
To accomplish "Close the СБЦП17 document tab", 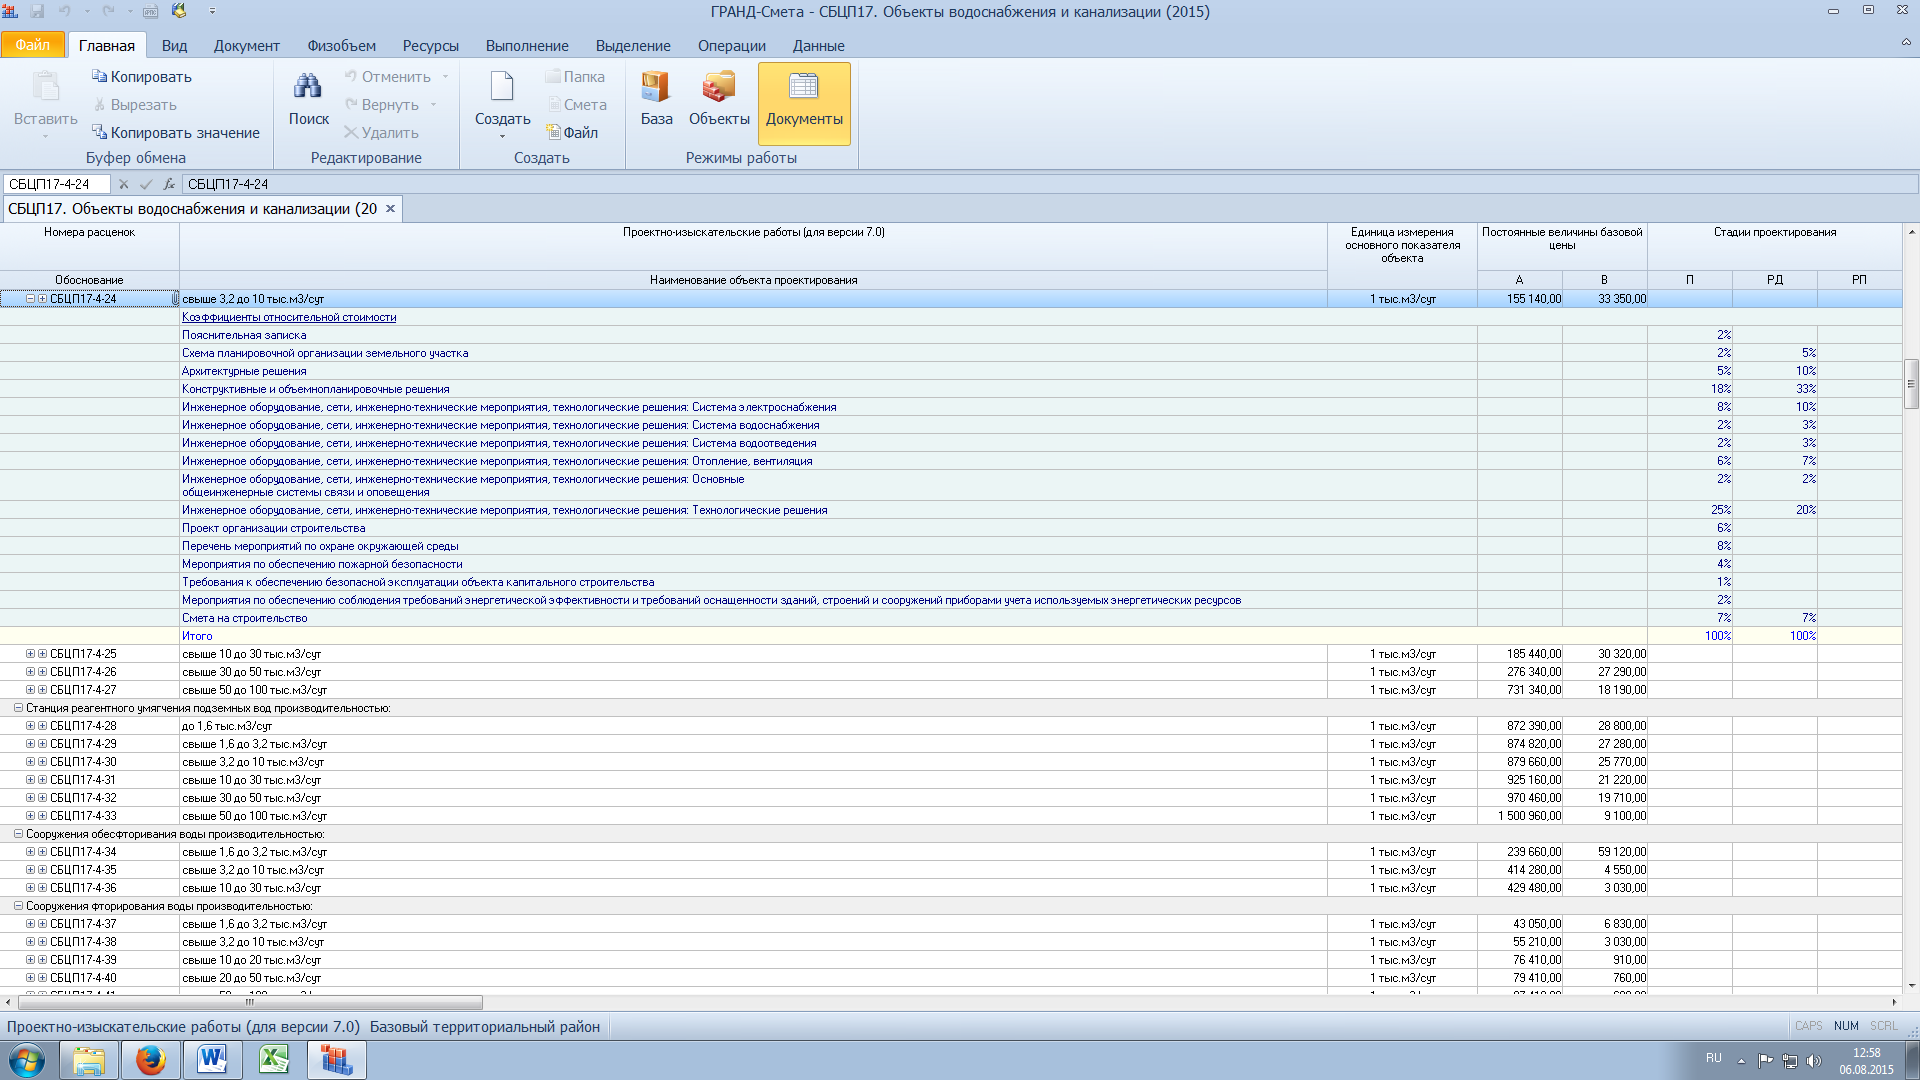I will coord(391,209).
